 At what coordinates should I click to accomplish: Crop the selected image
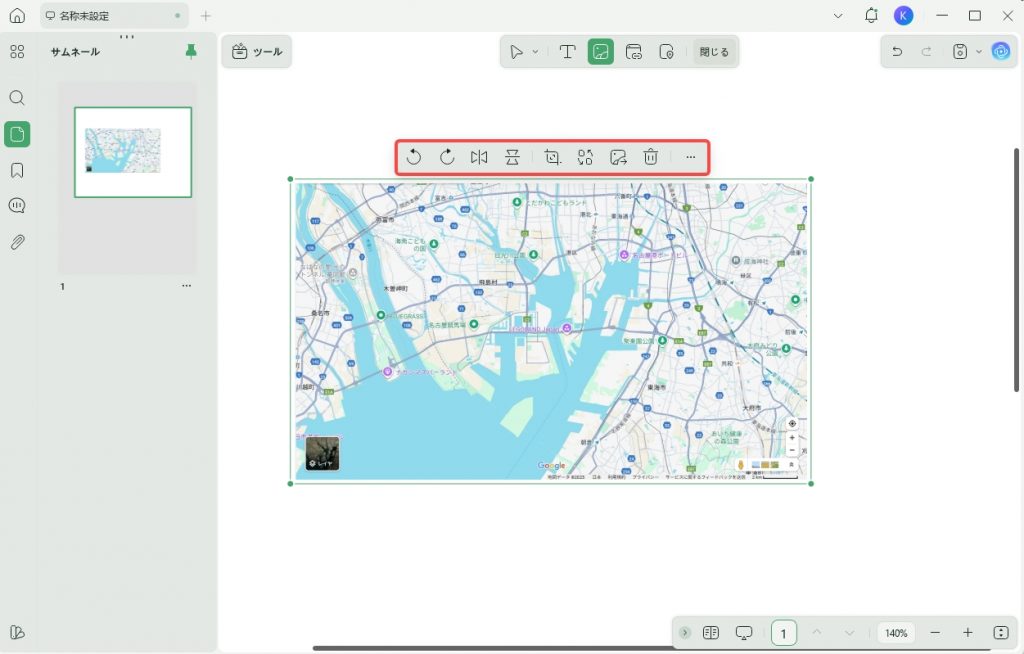[x=552, y=157]
